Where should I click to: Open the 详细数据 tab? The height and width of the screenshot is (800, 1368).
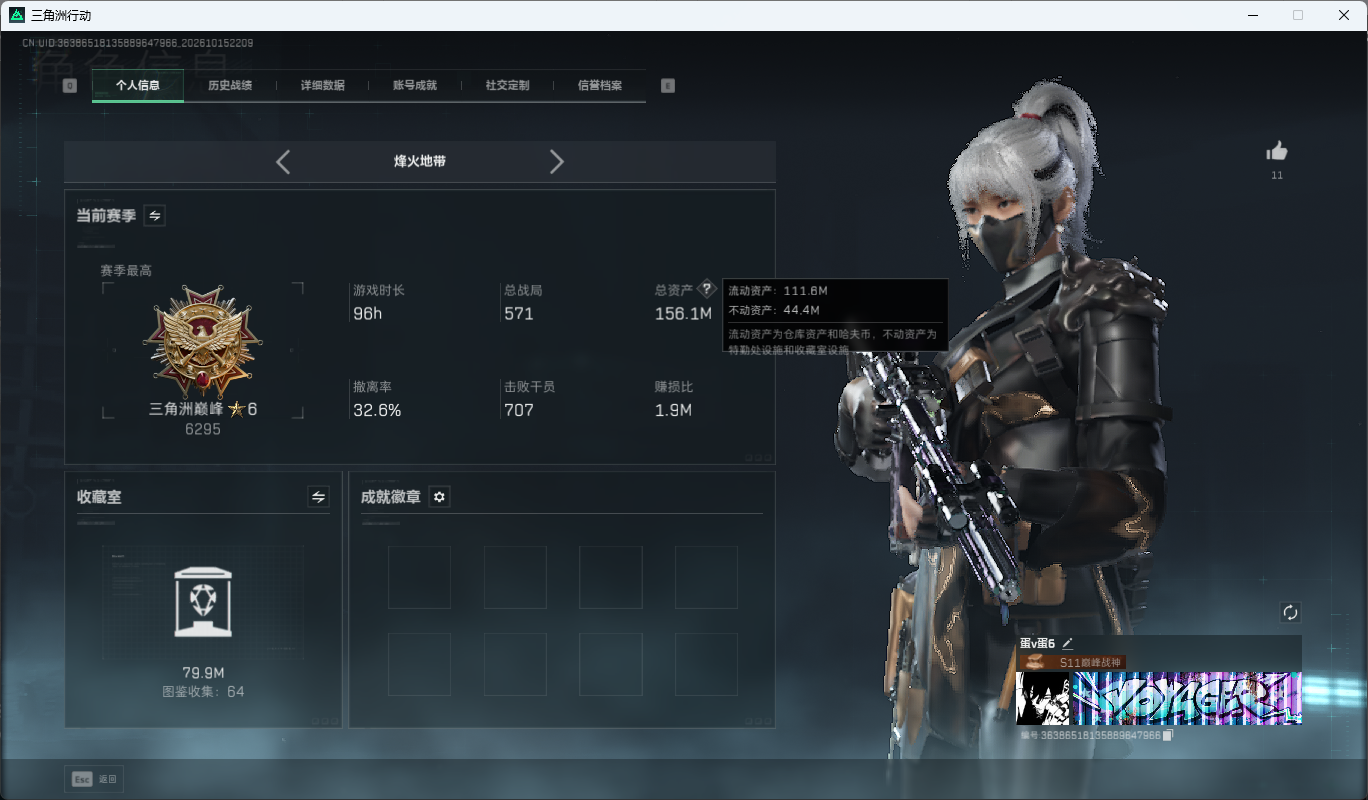[323, 86]
